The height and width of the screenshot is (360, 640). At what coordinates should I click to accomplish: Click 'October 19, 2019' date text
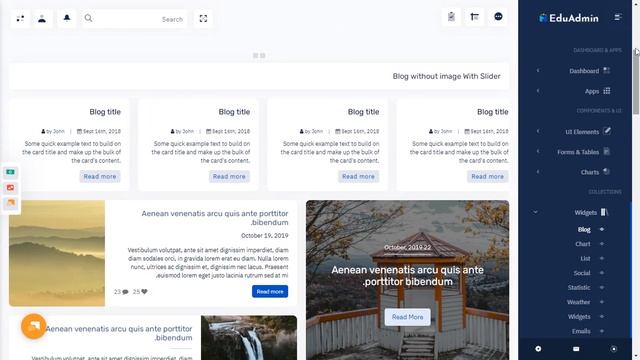click(264, 236)
